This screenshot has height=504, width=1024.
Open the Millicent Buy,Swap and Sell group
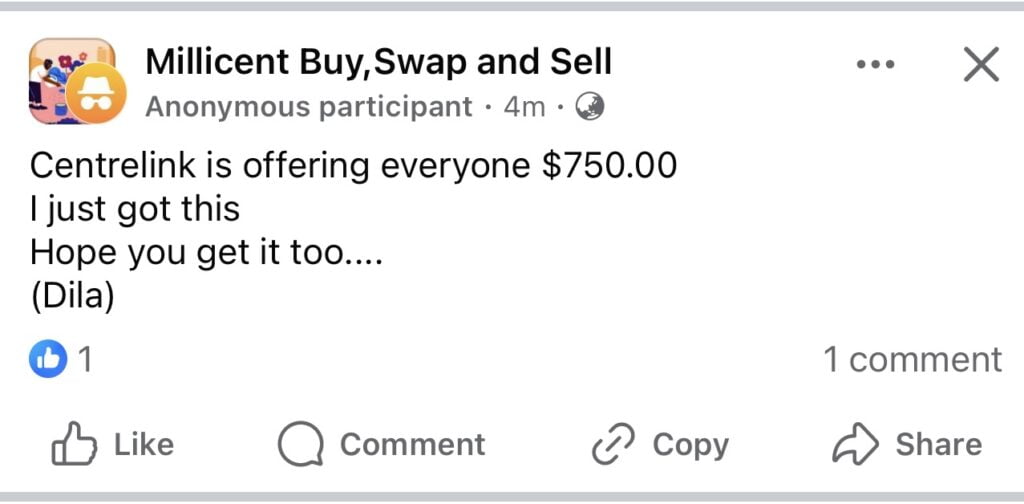coord(378,62)
